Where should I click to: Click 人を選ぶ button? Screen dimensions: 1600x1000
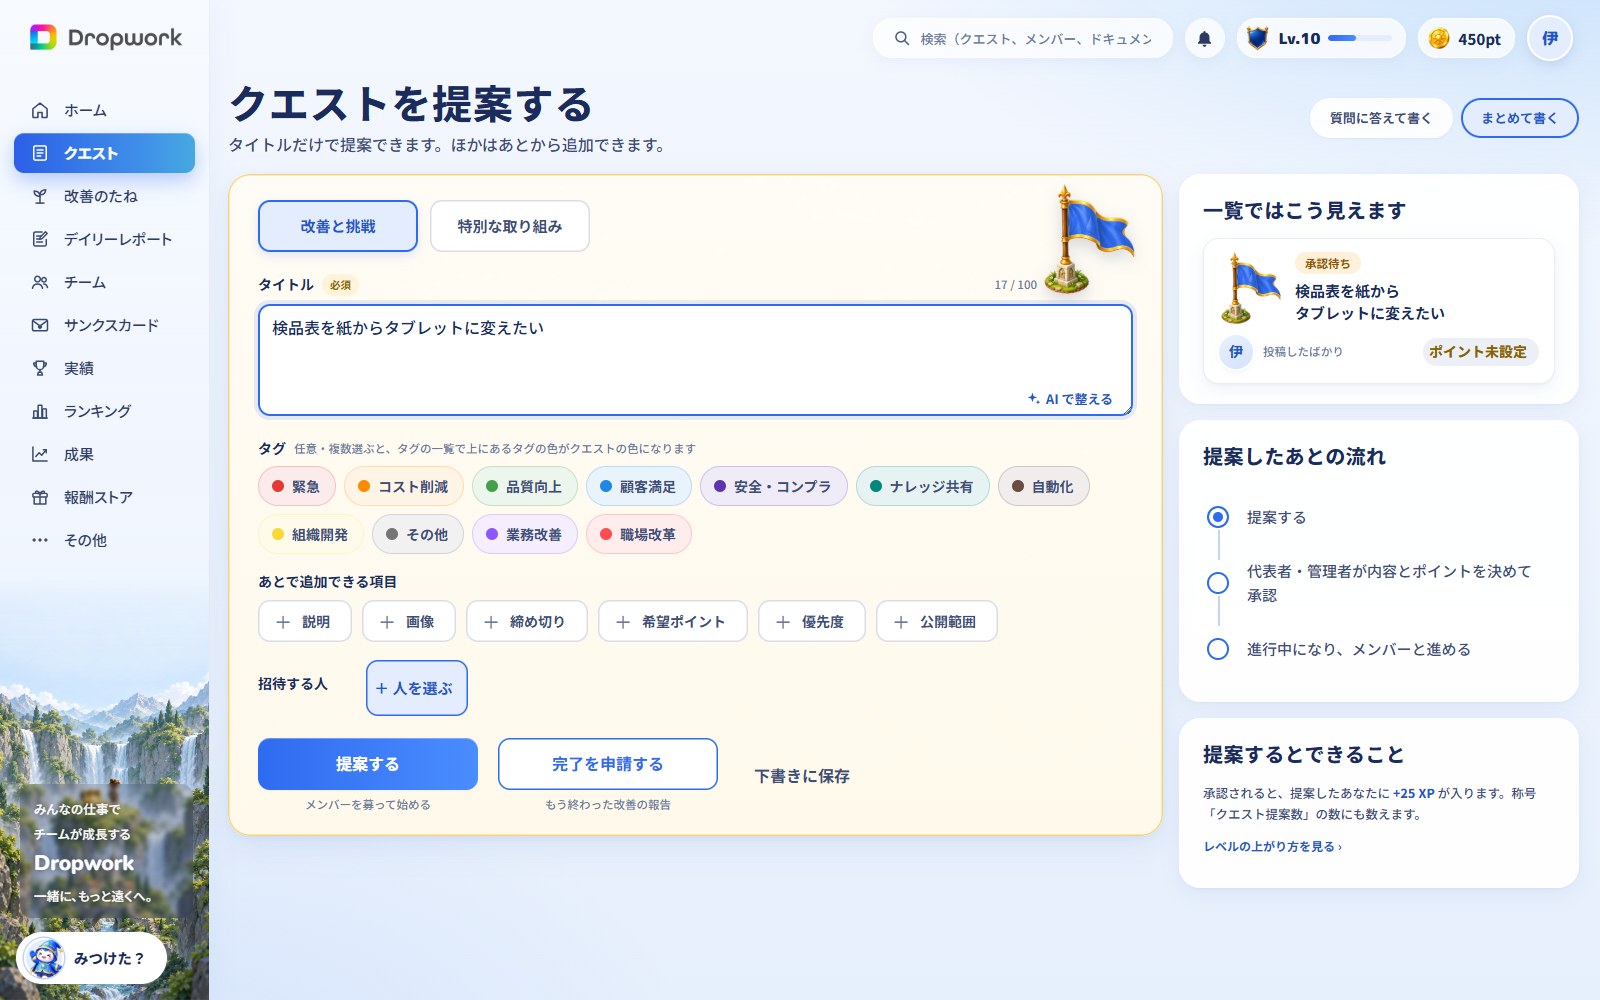point(417,688)
